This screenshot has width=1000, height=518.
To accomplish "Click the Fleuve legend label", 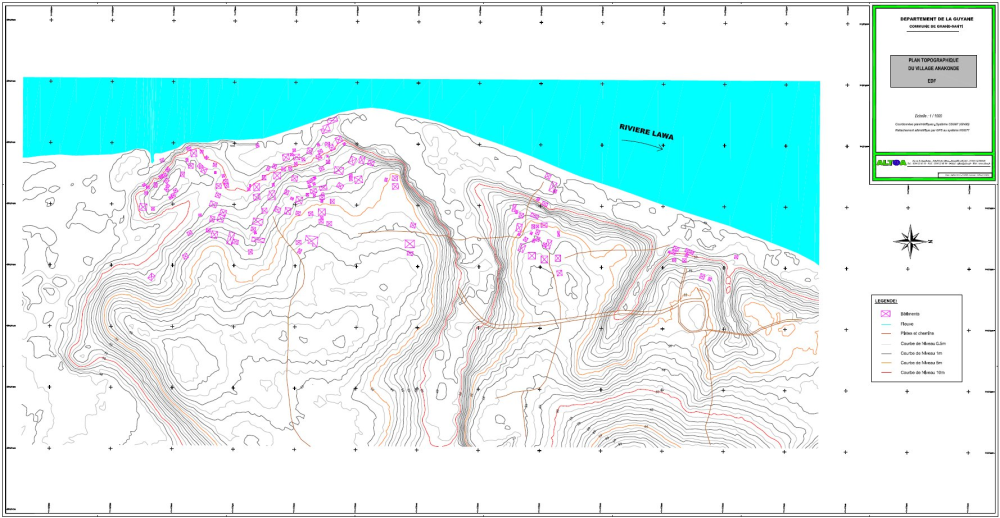I will point(906,324).
